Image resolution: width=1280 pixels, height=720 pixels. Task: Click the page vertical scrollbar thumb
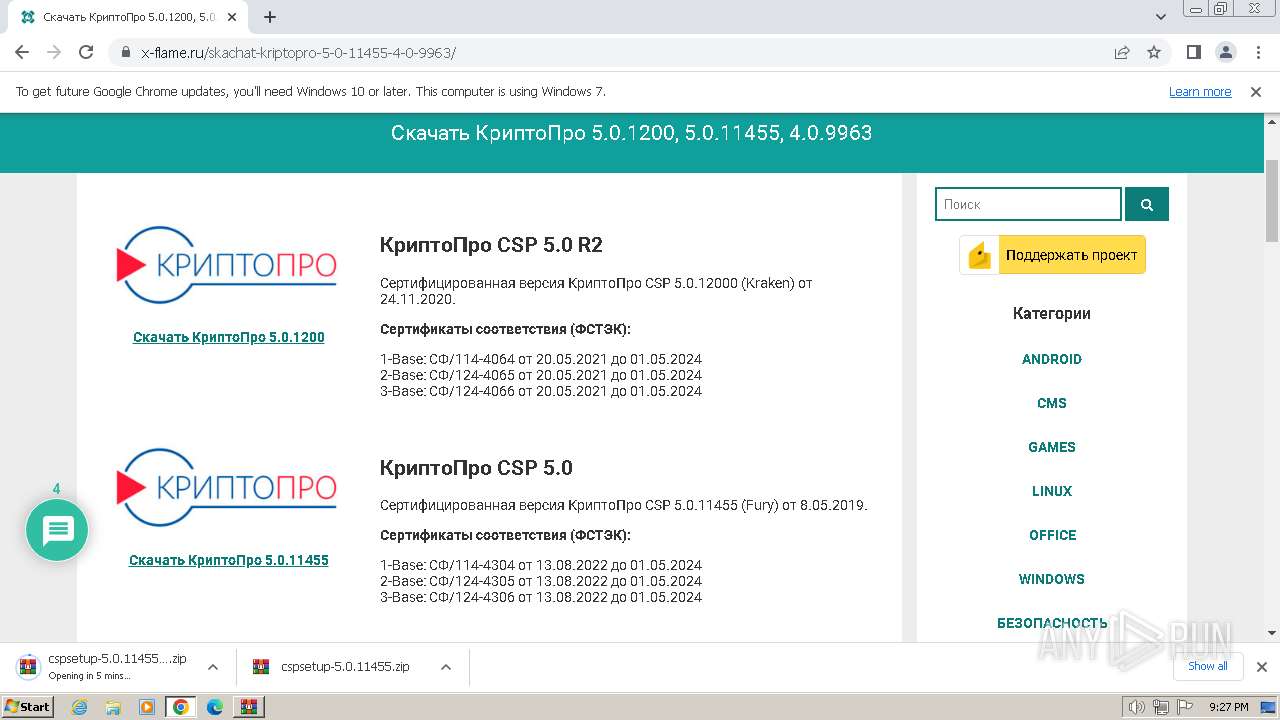pos(1272,200)
